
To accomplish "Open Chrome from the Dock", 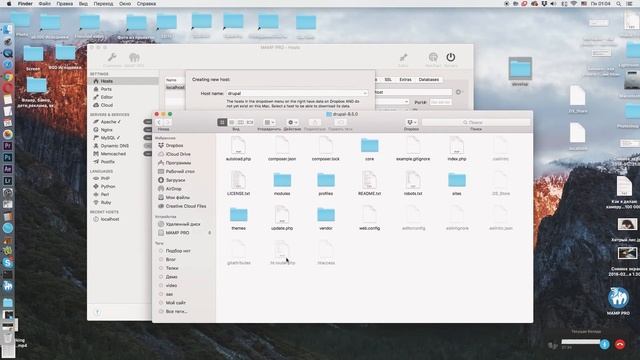I will click(8, 77).
